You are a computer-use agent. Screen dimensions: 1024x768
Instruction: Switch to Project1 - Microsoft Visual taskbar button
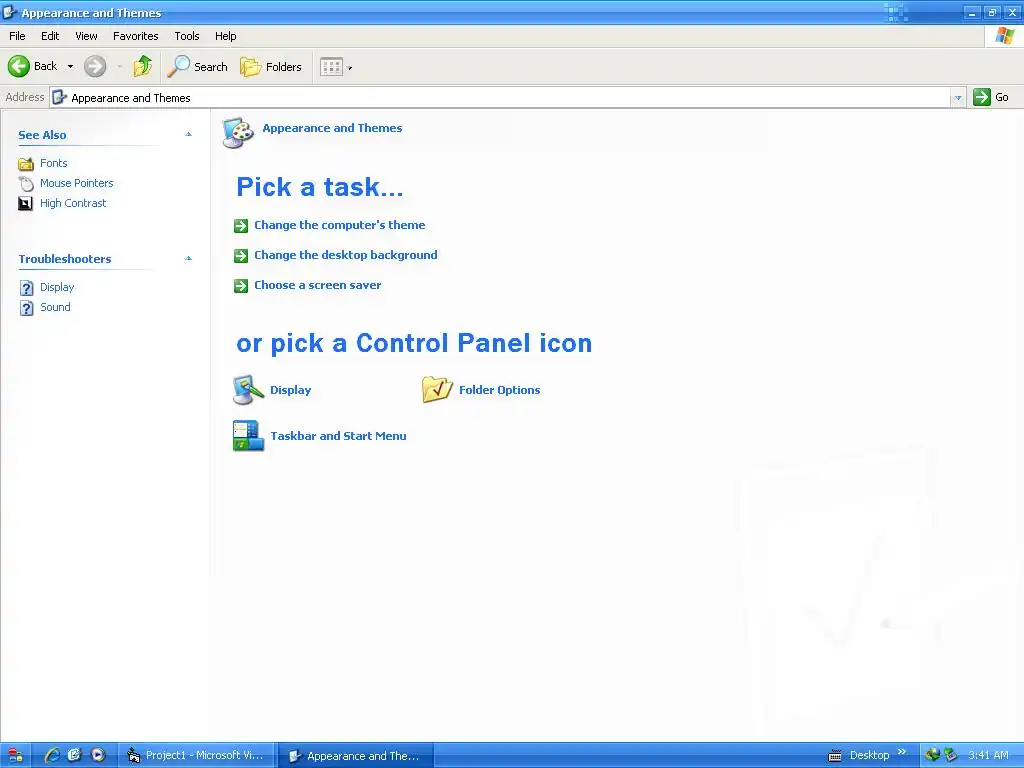click(196, 756)
